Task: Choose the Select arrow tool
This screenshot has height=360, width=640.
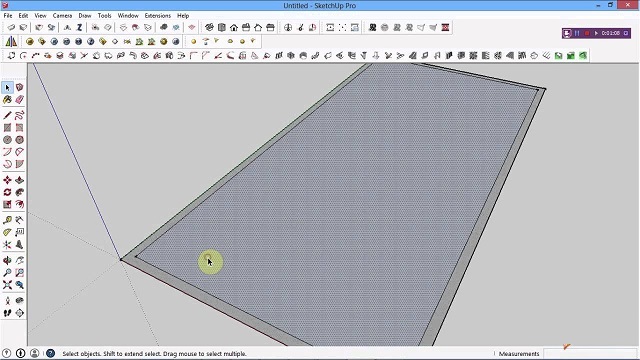Action: point(7,87)
